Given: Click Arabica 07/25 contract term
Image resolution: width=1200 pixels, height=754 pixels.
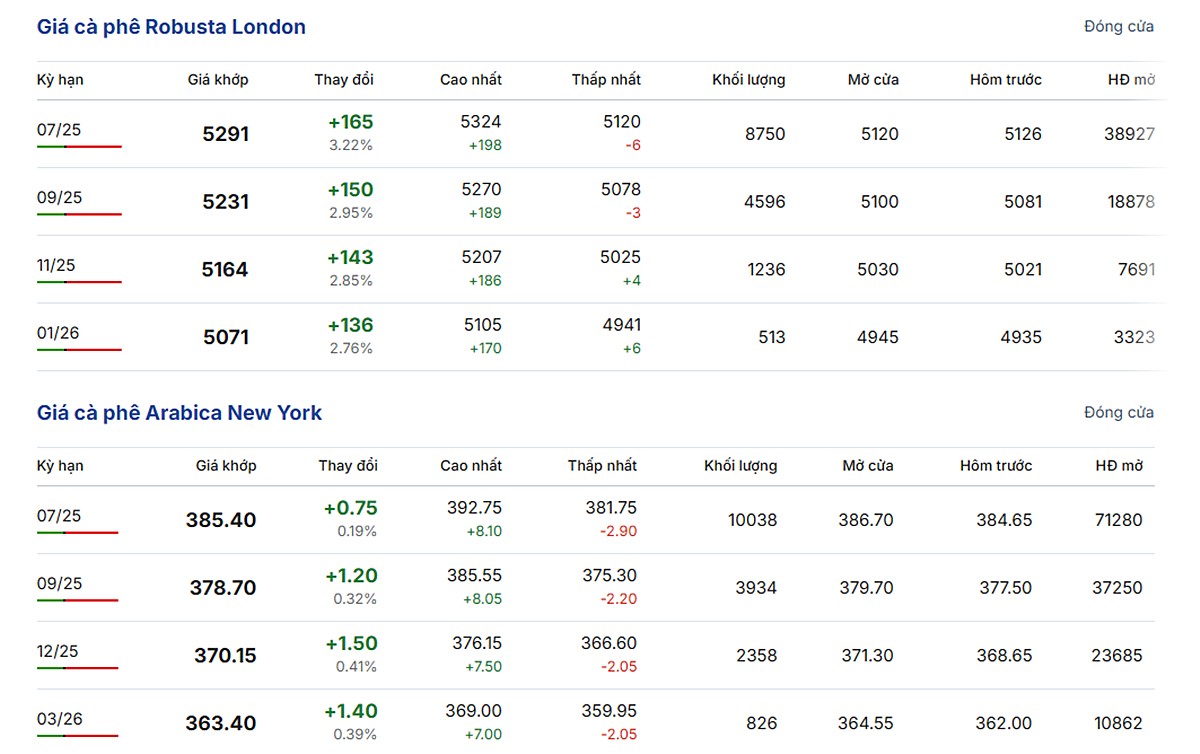Looking at the screenshot, I should (59, 516).
